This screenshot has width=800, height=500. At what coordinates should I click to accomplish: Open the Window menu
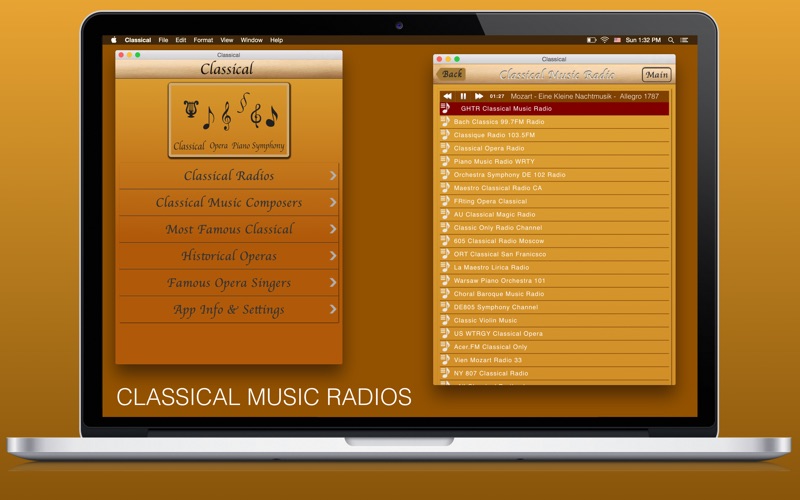coord(252,40)
